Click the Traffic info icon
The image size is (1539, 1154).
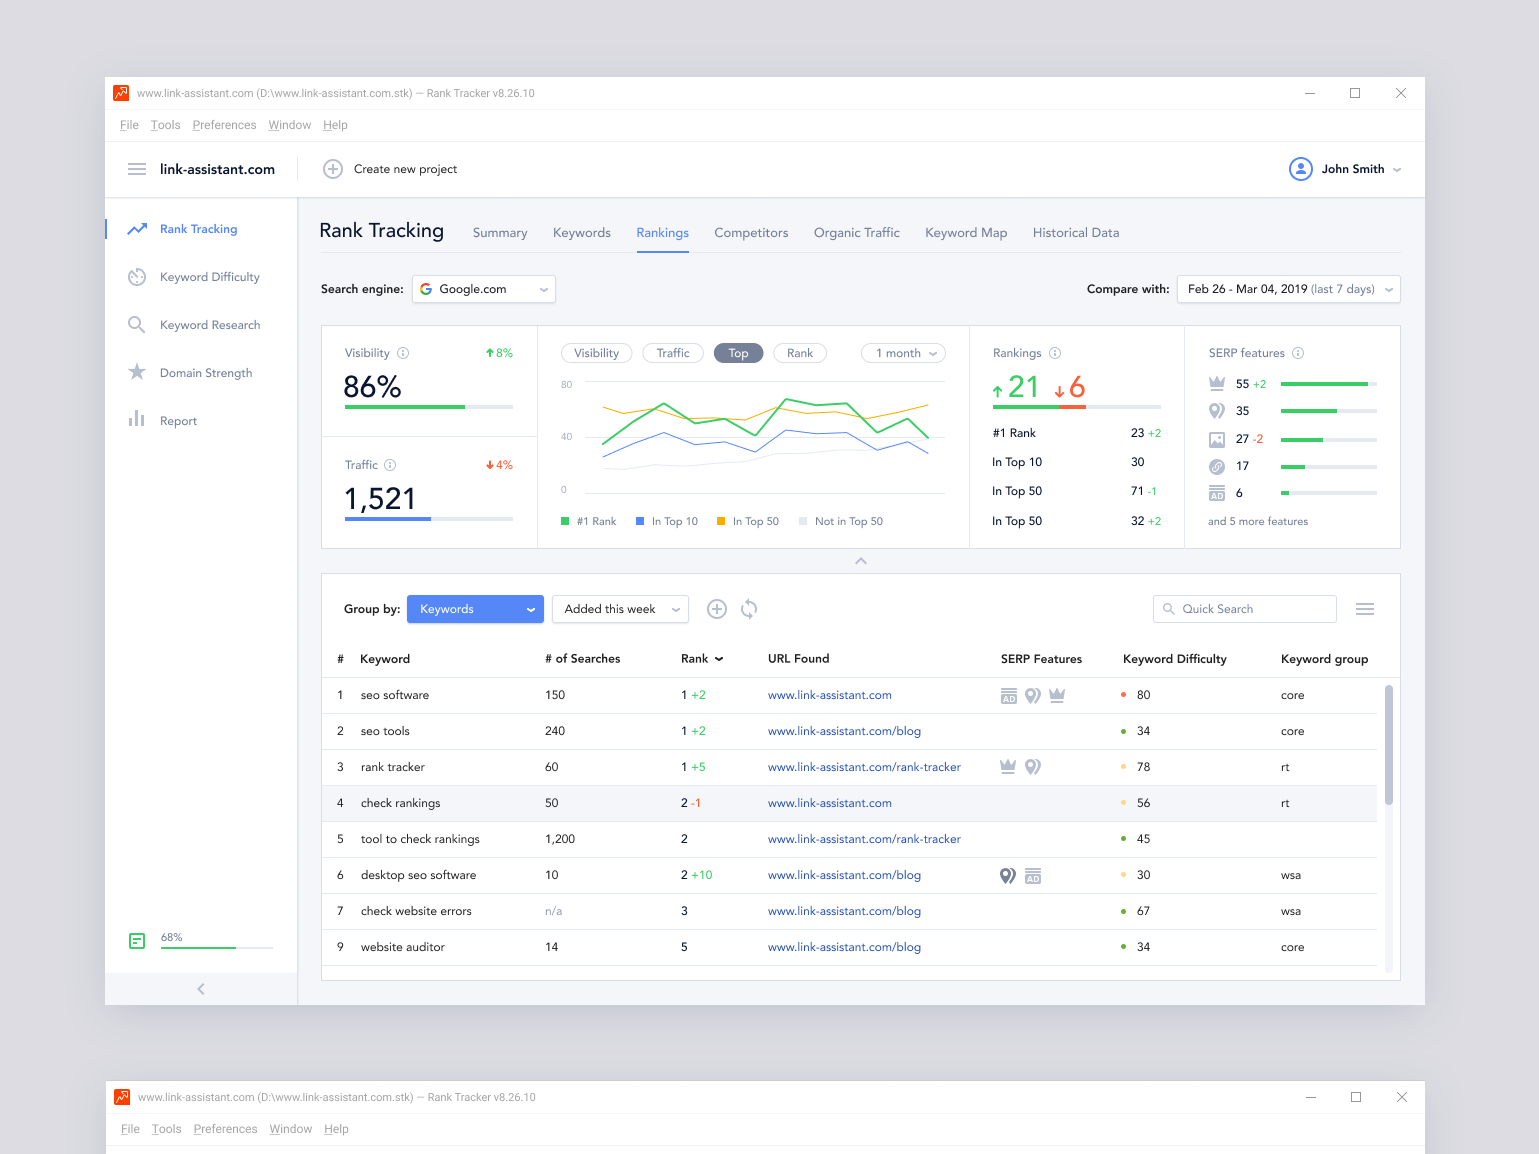[x=390, y=465]
